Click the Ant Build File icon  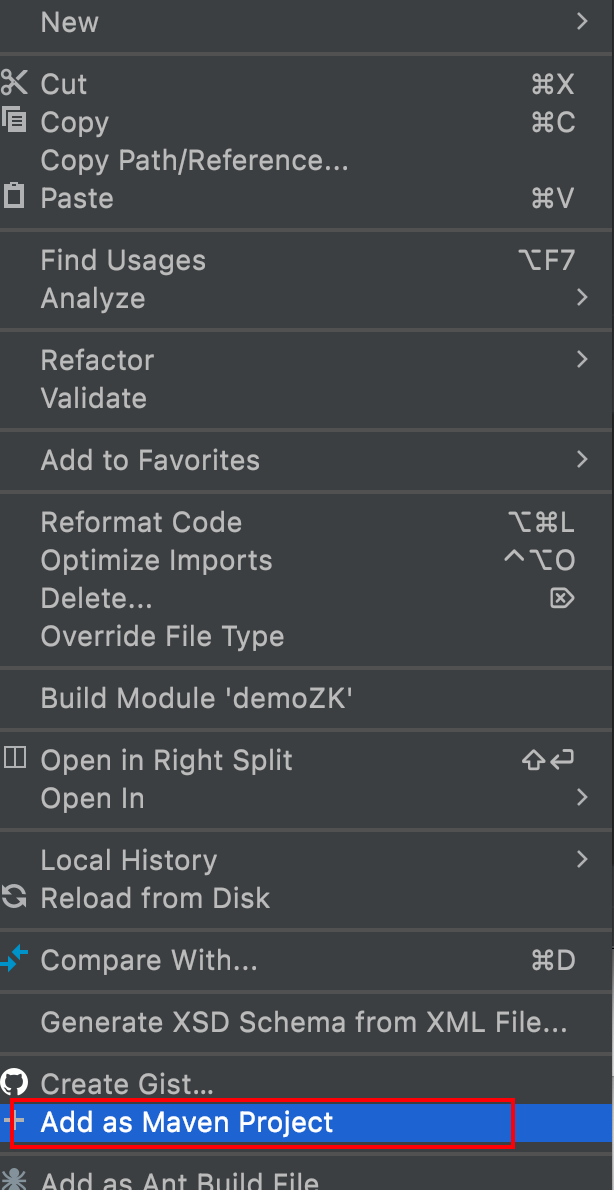click(14, 1181)
